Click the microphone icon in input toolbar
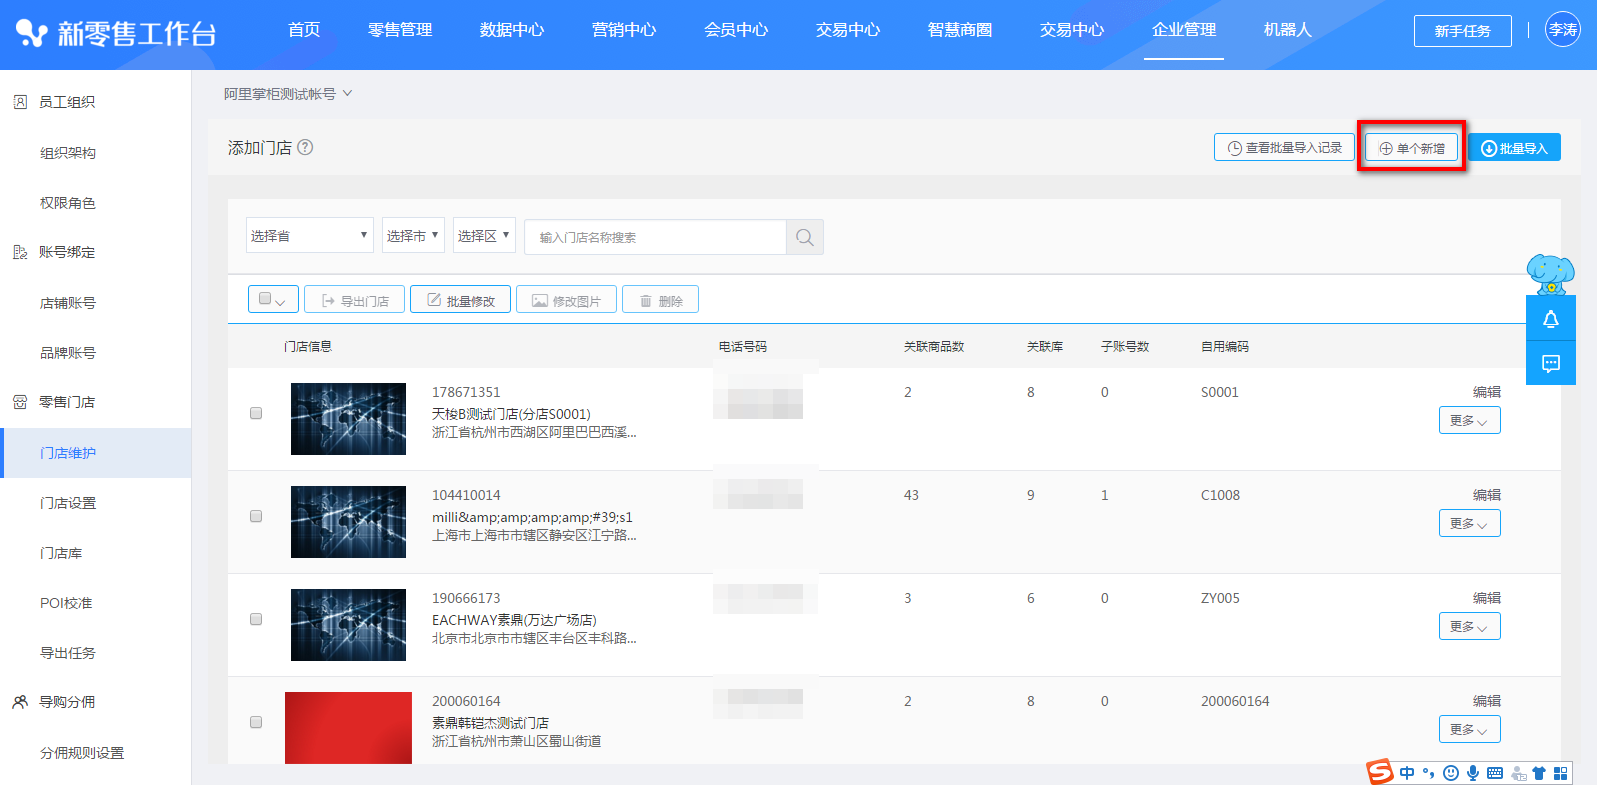This screenshot has height=785, width=1597. click(x=1472, y=773)
